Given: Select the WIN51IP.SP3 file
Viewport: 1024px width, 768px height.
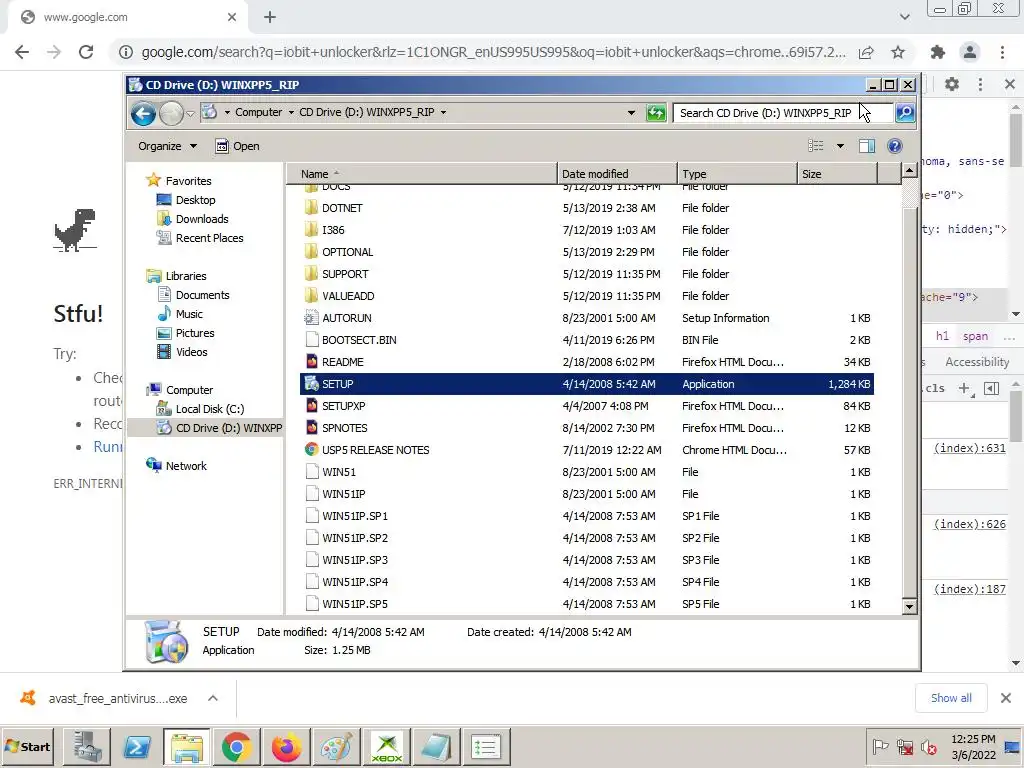Looking at the screenshot, I should (586, 560).
